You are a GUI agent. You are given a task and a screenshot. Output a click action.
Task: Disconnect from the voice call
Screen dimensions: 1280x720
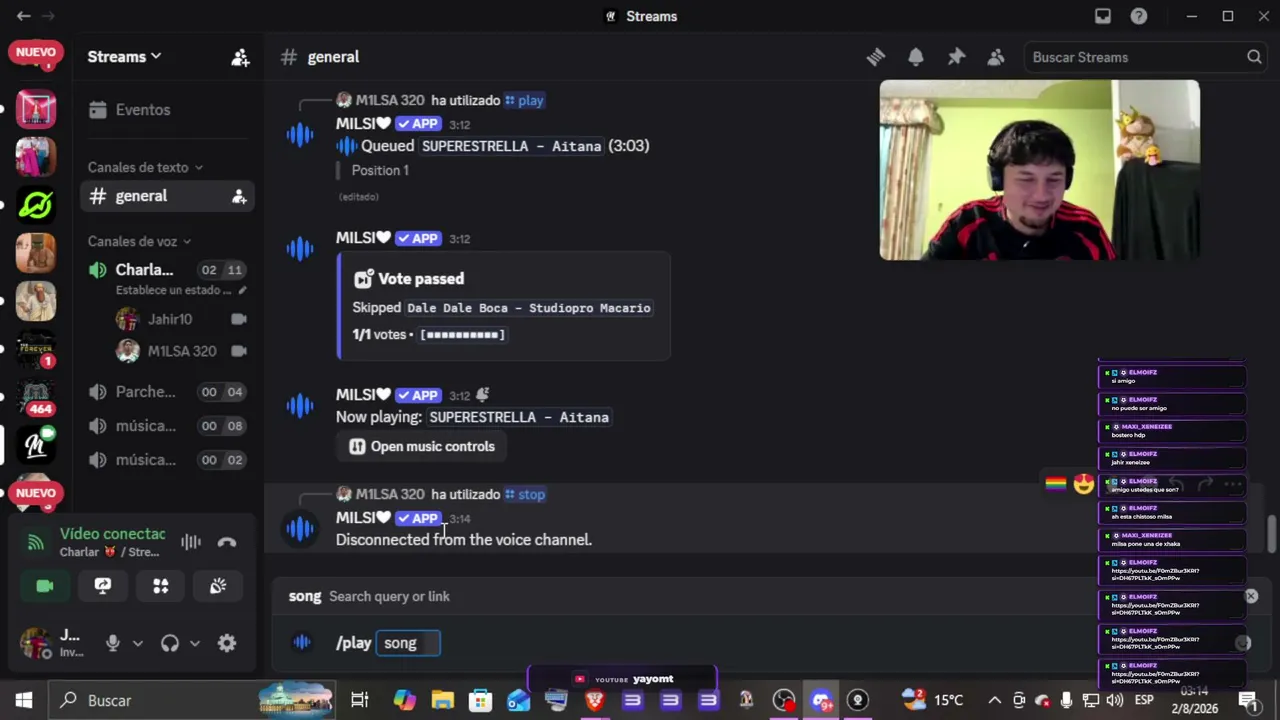(x=227, y=542)
